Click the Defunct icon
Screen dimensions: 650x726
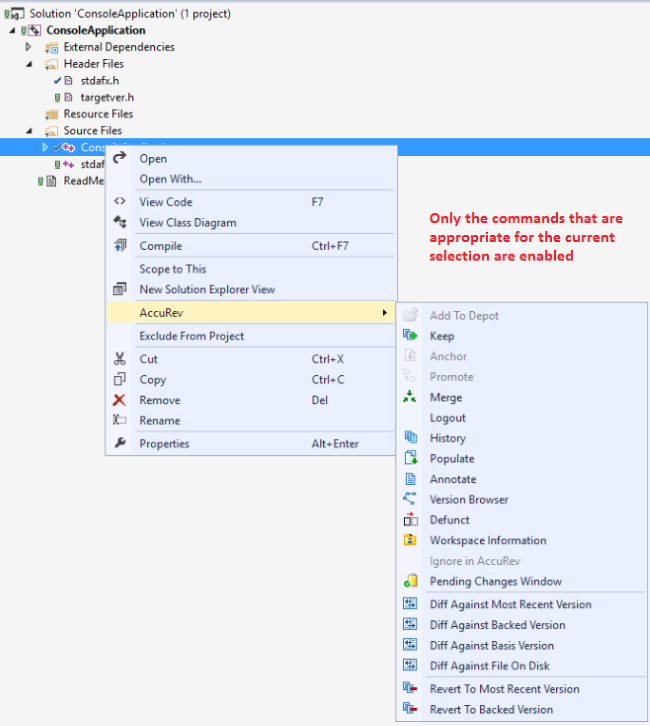tap(410, 520)
